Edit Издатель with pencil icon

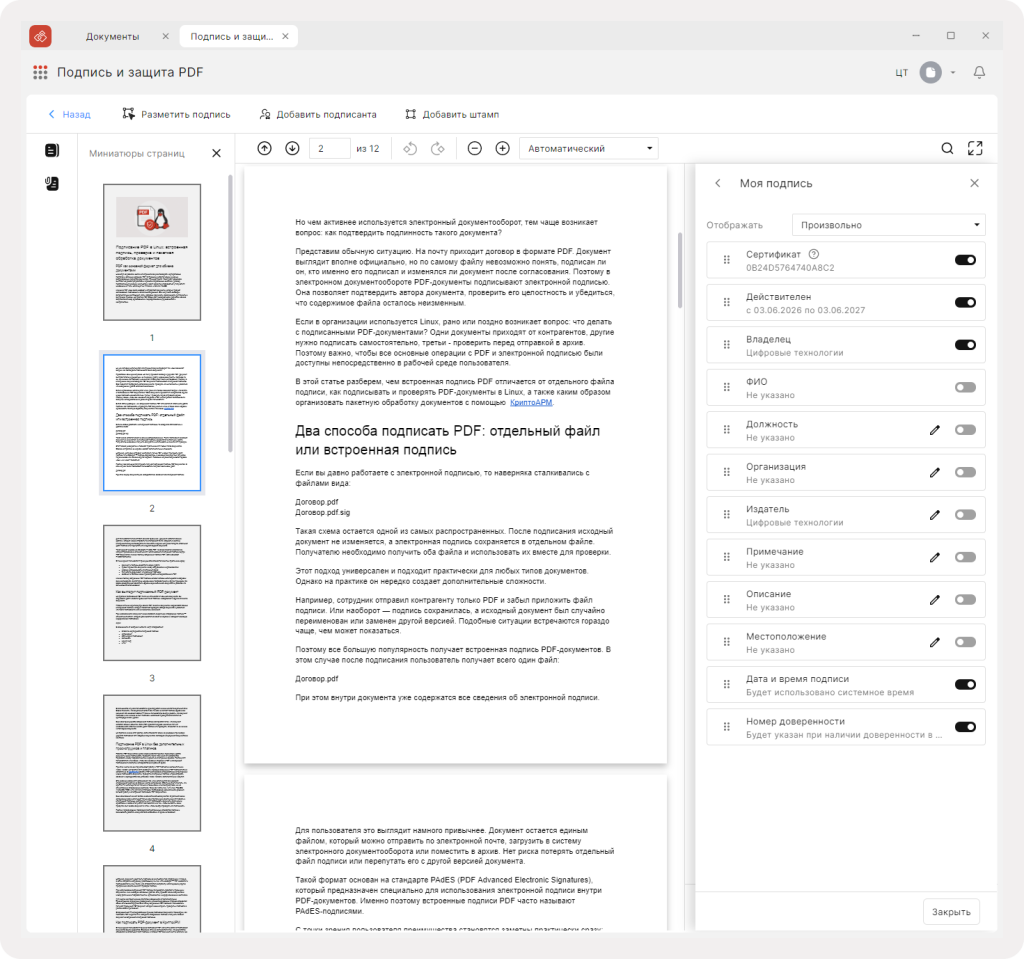pyautogui.click(x=935, y=515)
